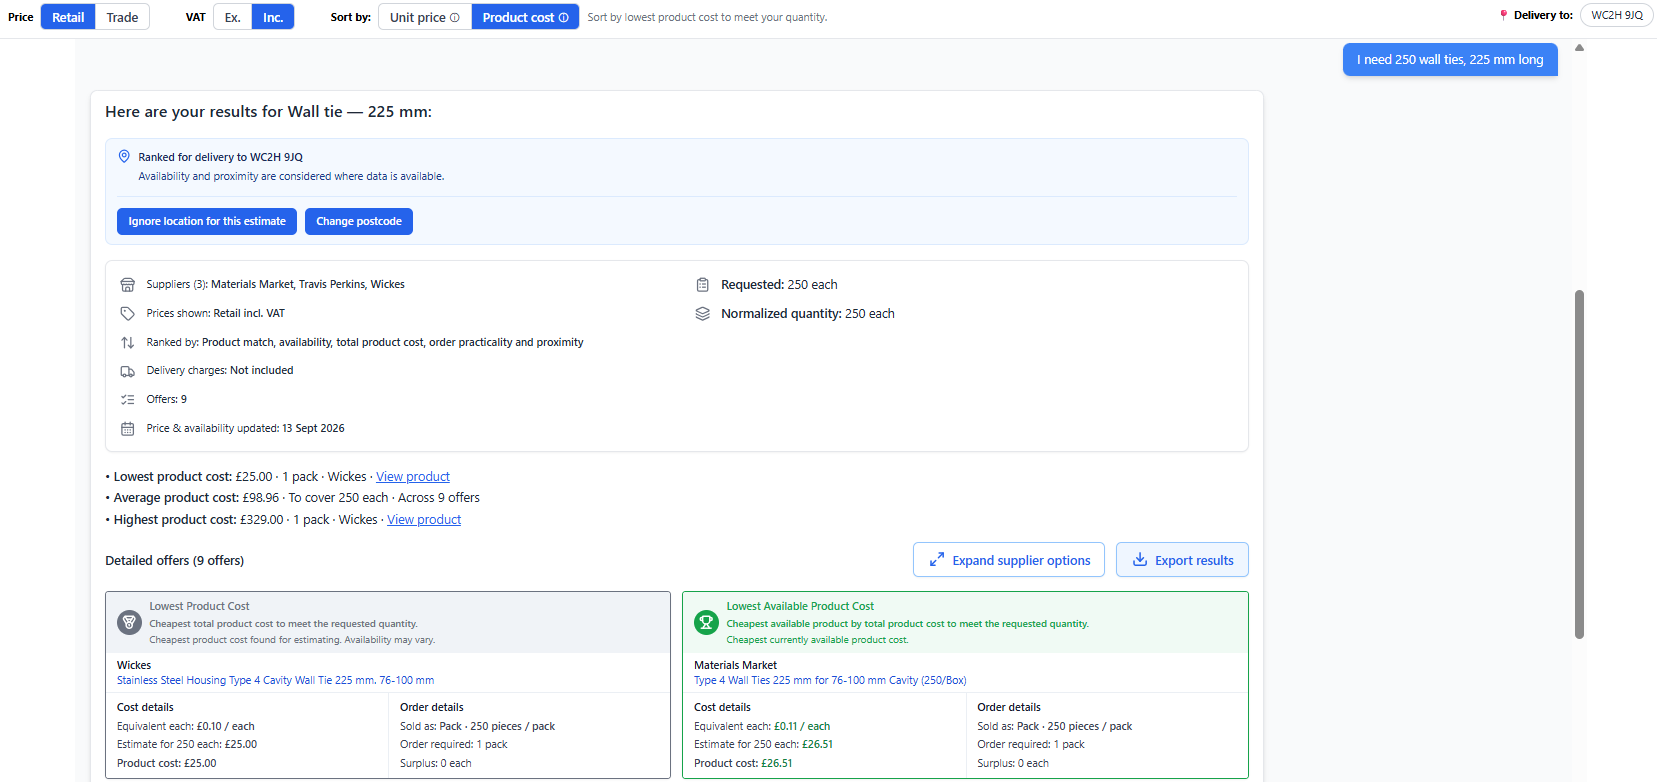Open the WC2H 9JQ delivery postcode selector
1657x782 pixels.
click(1617, 15)
